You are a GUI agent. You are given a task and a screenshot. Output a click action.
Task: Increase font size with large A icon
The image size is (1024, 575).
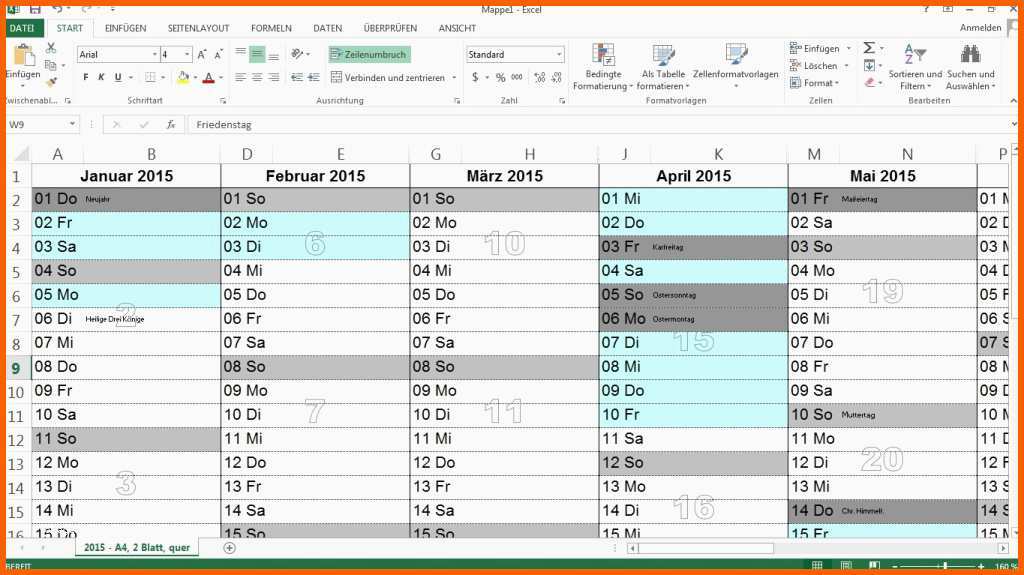202,54
